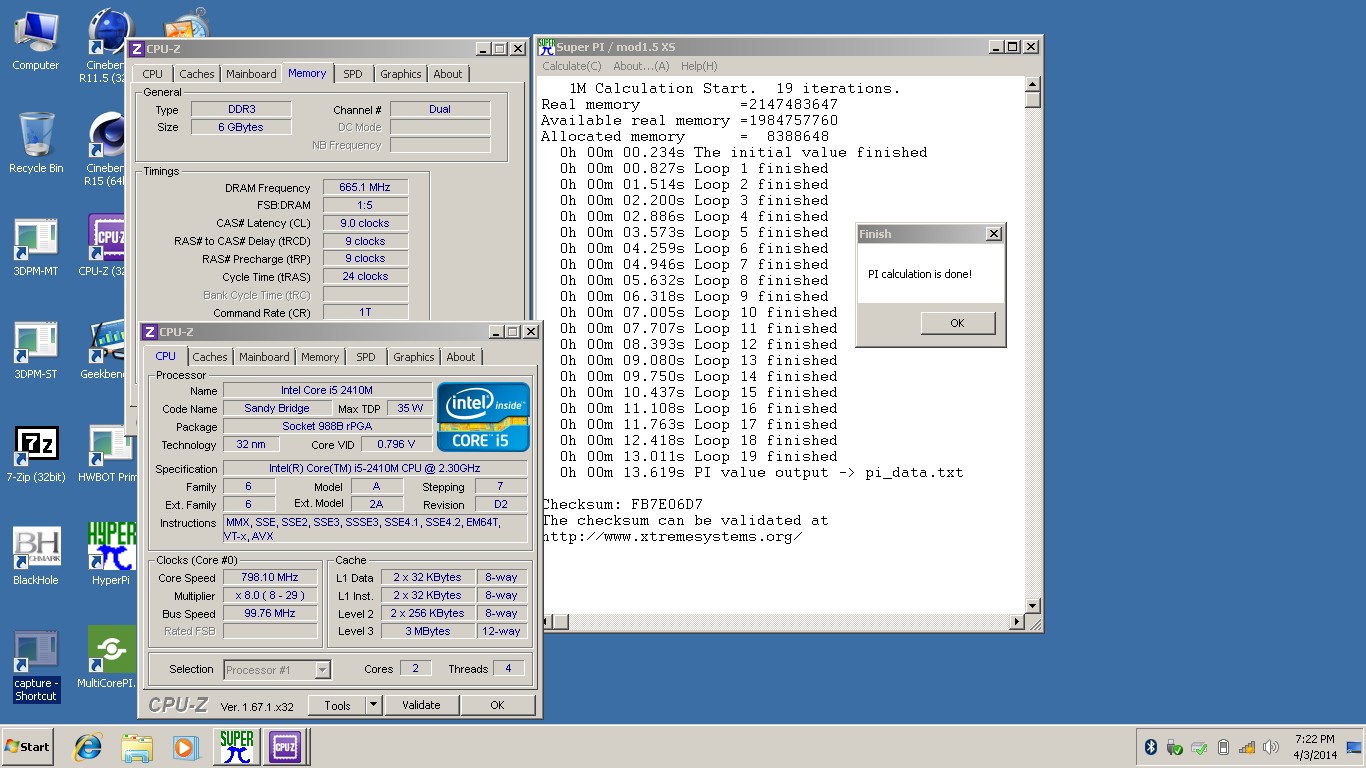Switch to SPD tab in front CPU-Z
The width and height of the screenshot is (1366, 768).
pos(366,357)
